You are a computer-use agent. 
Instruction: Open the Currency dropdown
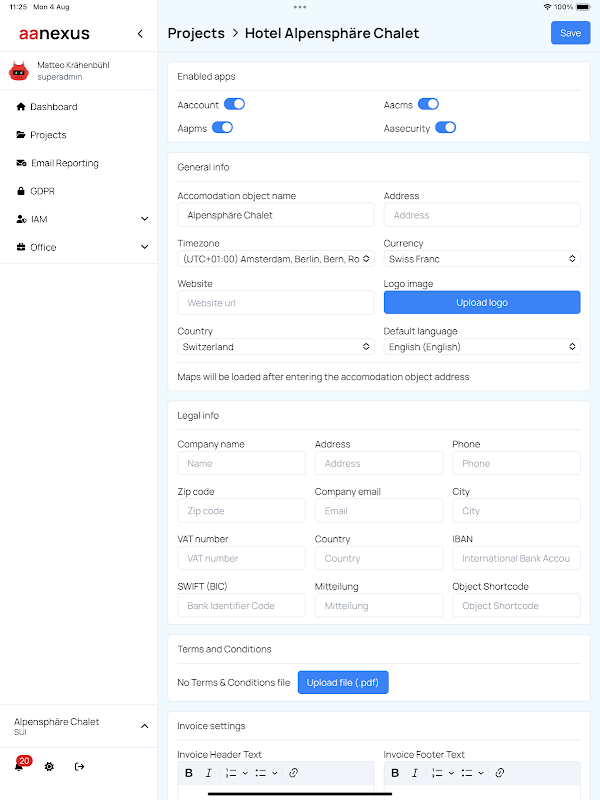coord(482,259)
